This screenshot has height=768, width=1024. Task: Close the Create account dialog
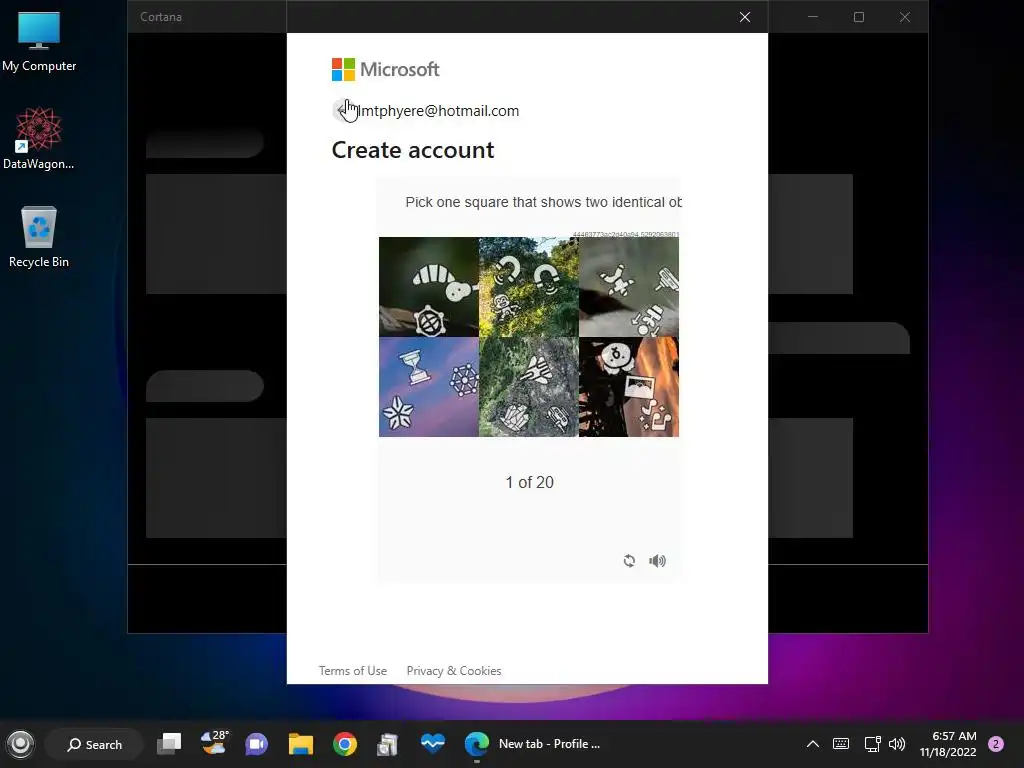coord(744,17)
